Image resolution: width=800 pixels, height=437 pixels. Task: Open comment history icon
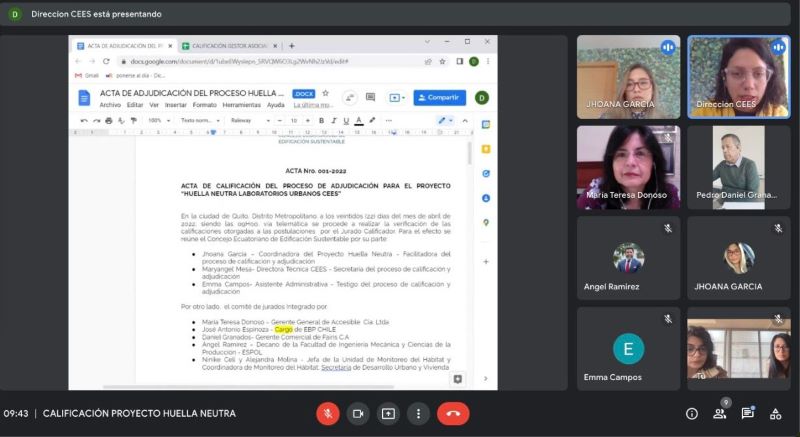click(370, 97)
